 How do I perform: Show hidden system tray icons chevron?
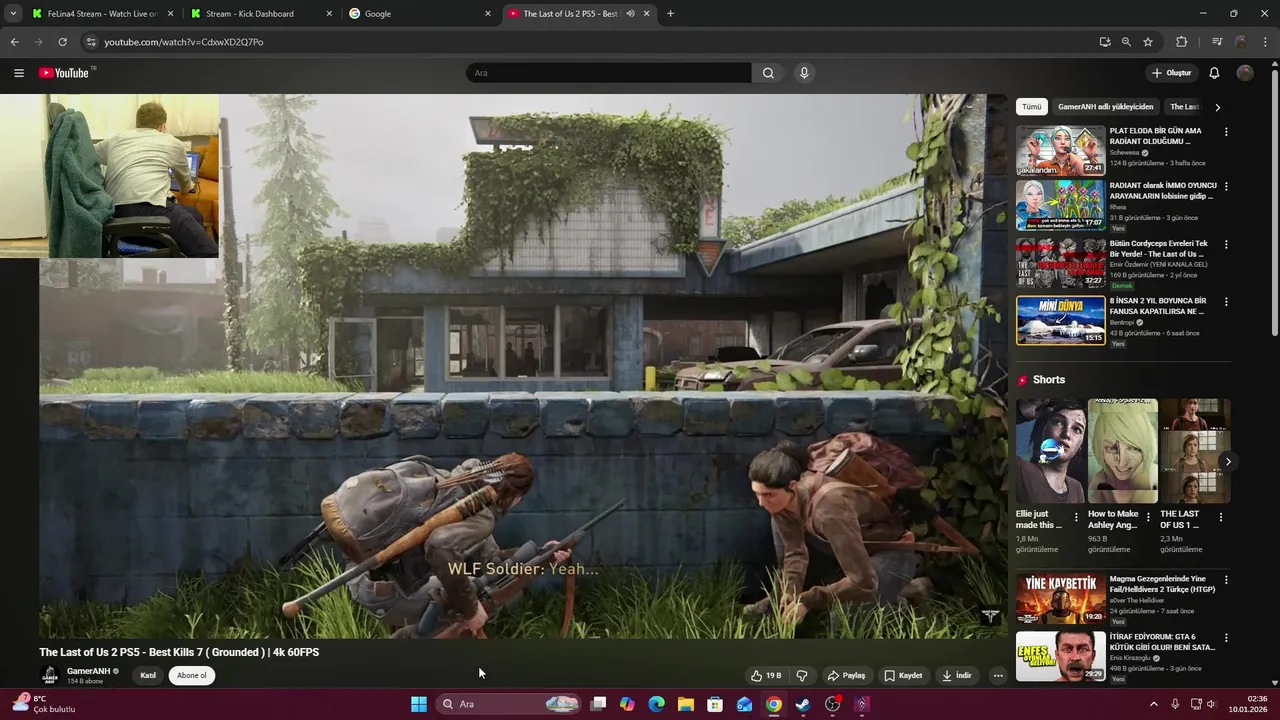click(1153, 704)
